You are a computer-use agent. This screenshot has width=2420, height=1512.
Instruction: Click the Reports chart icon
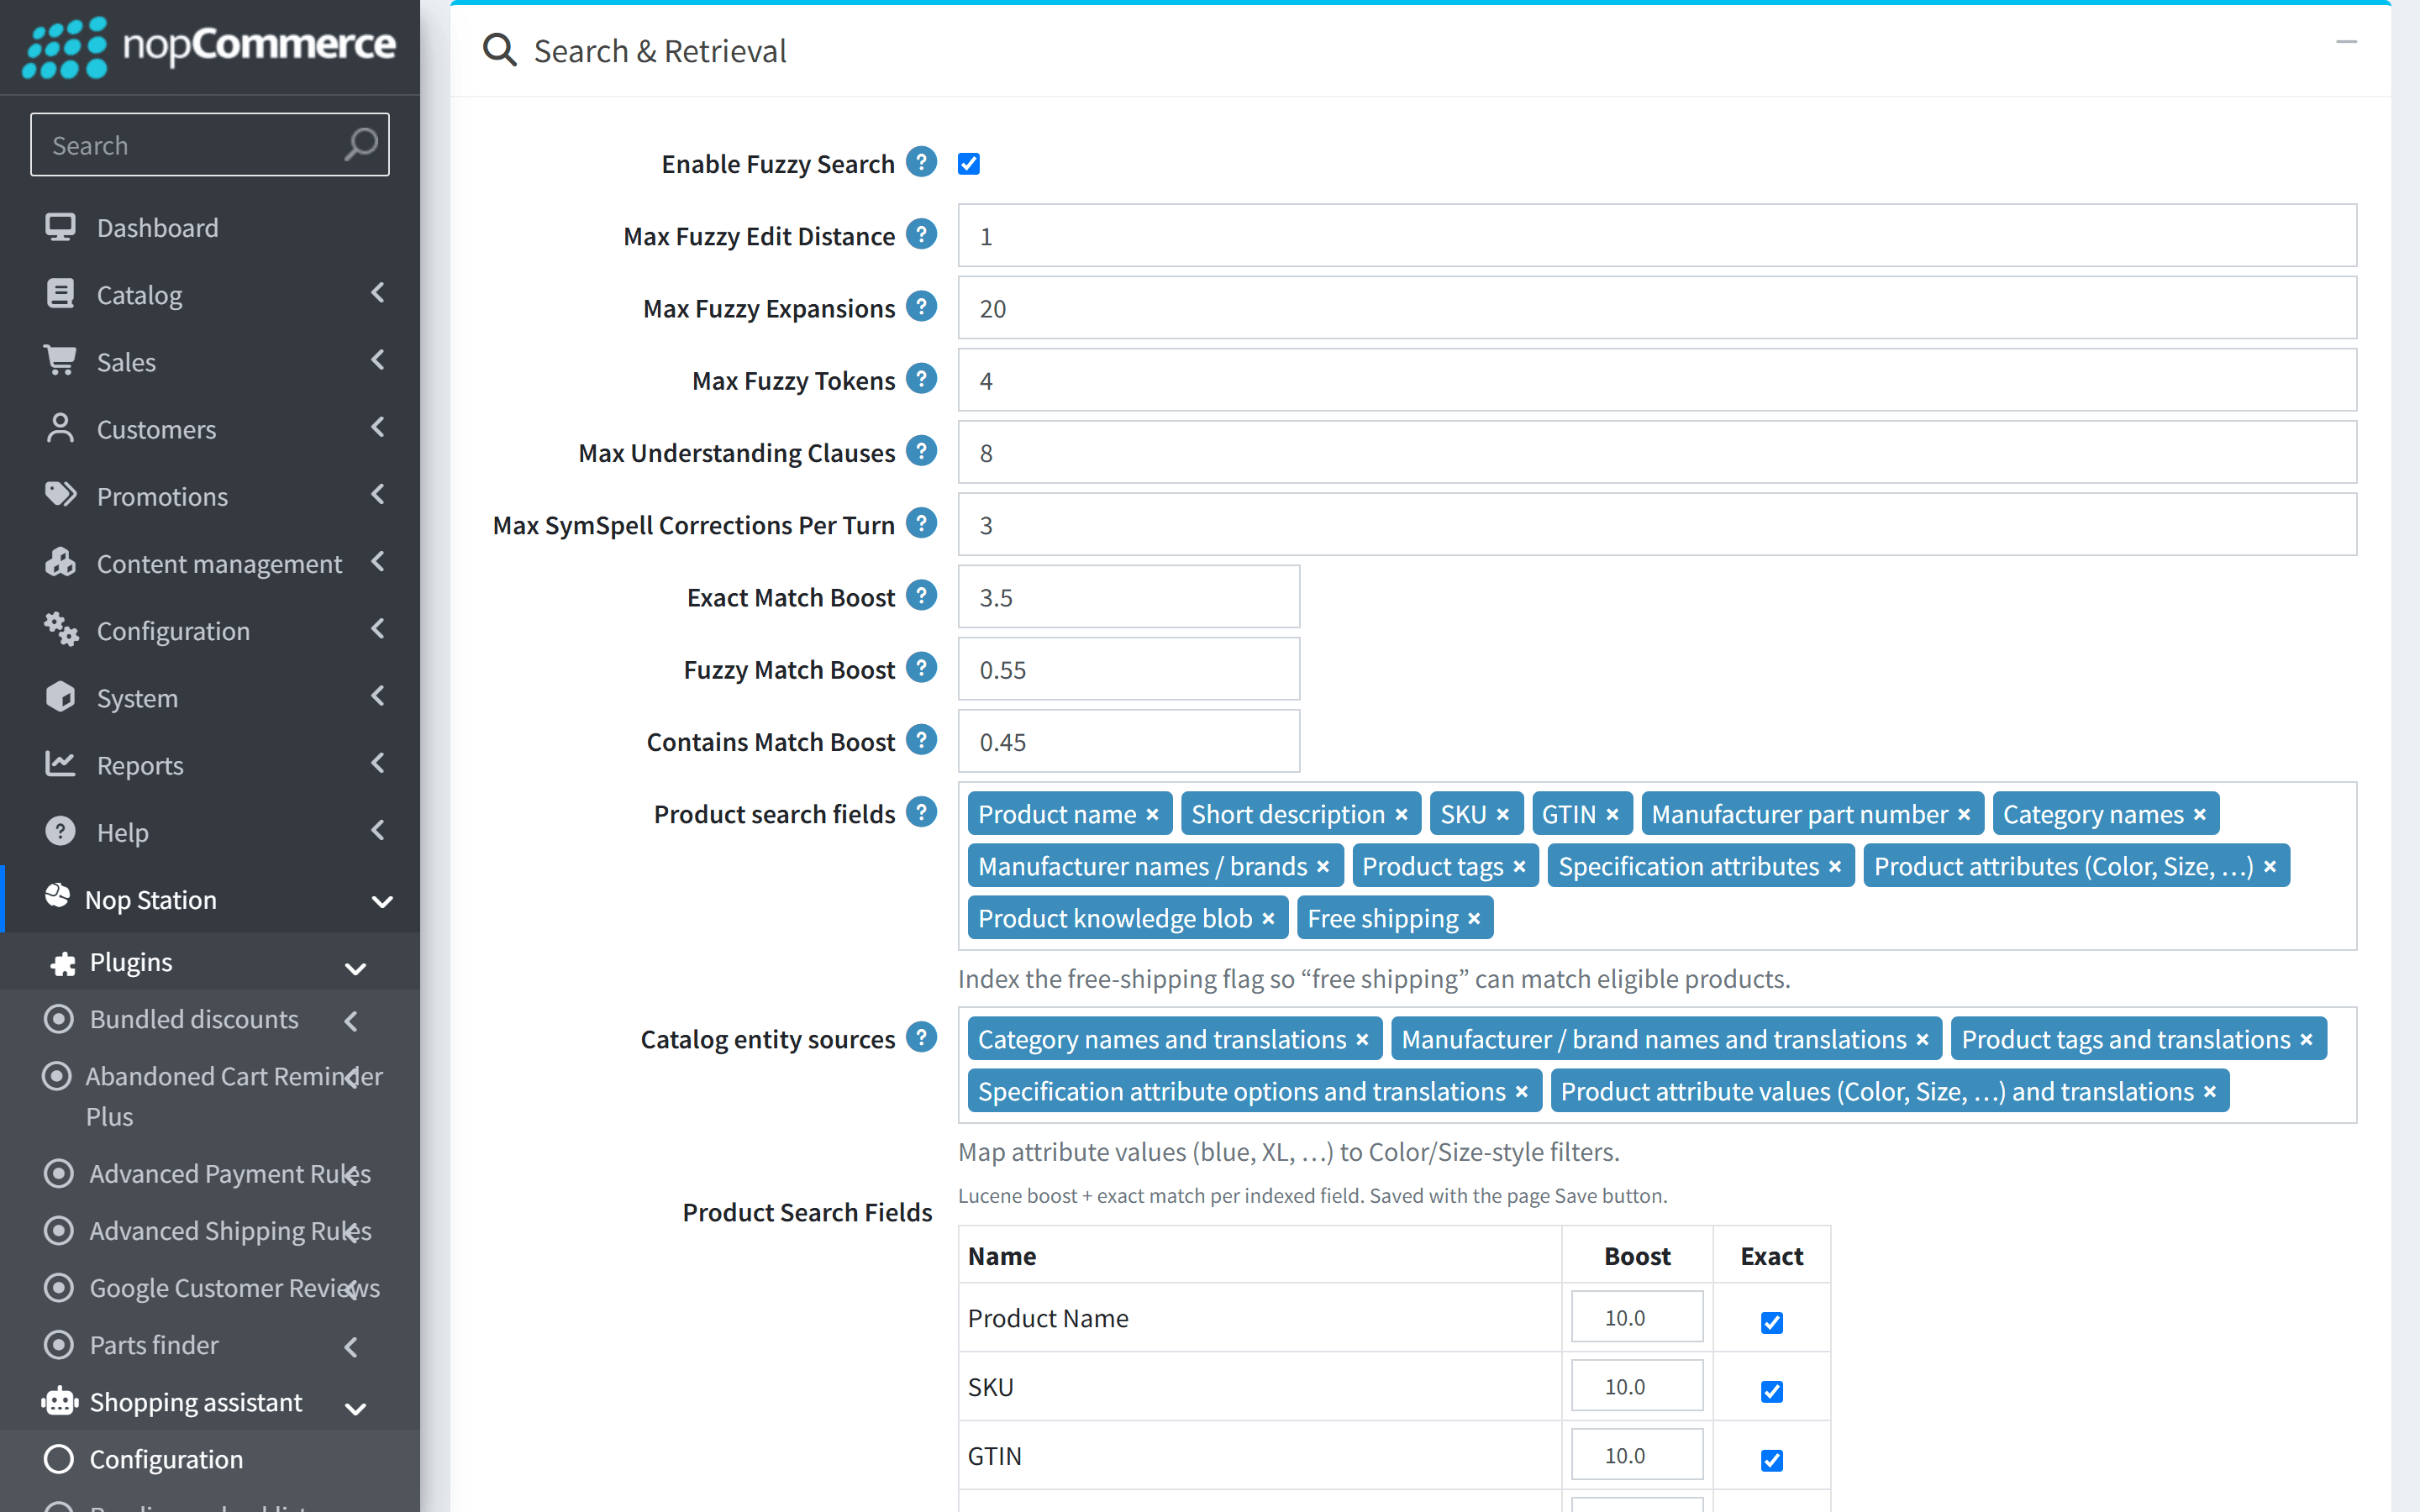tap(60, 764)
